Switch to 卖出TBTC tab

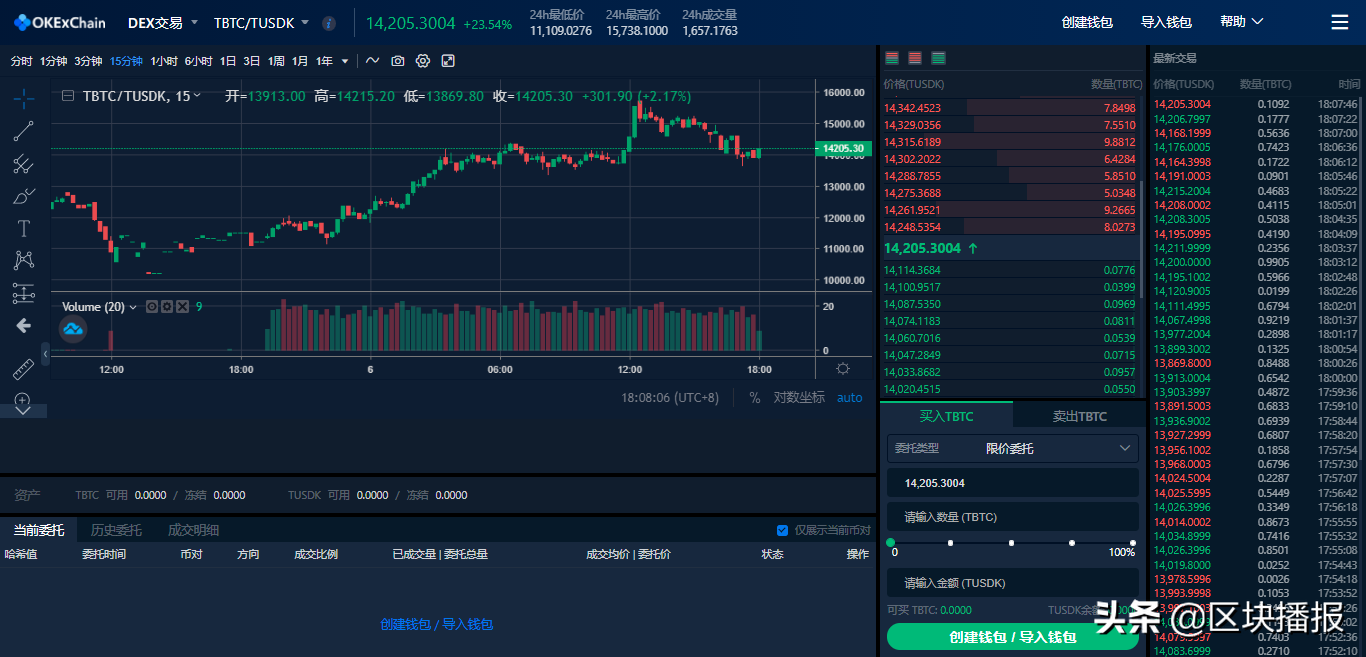(1079, 416)
